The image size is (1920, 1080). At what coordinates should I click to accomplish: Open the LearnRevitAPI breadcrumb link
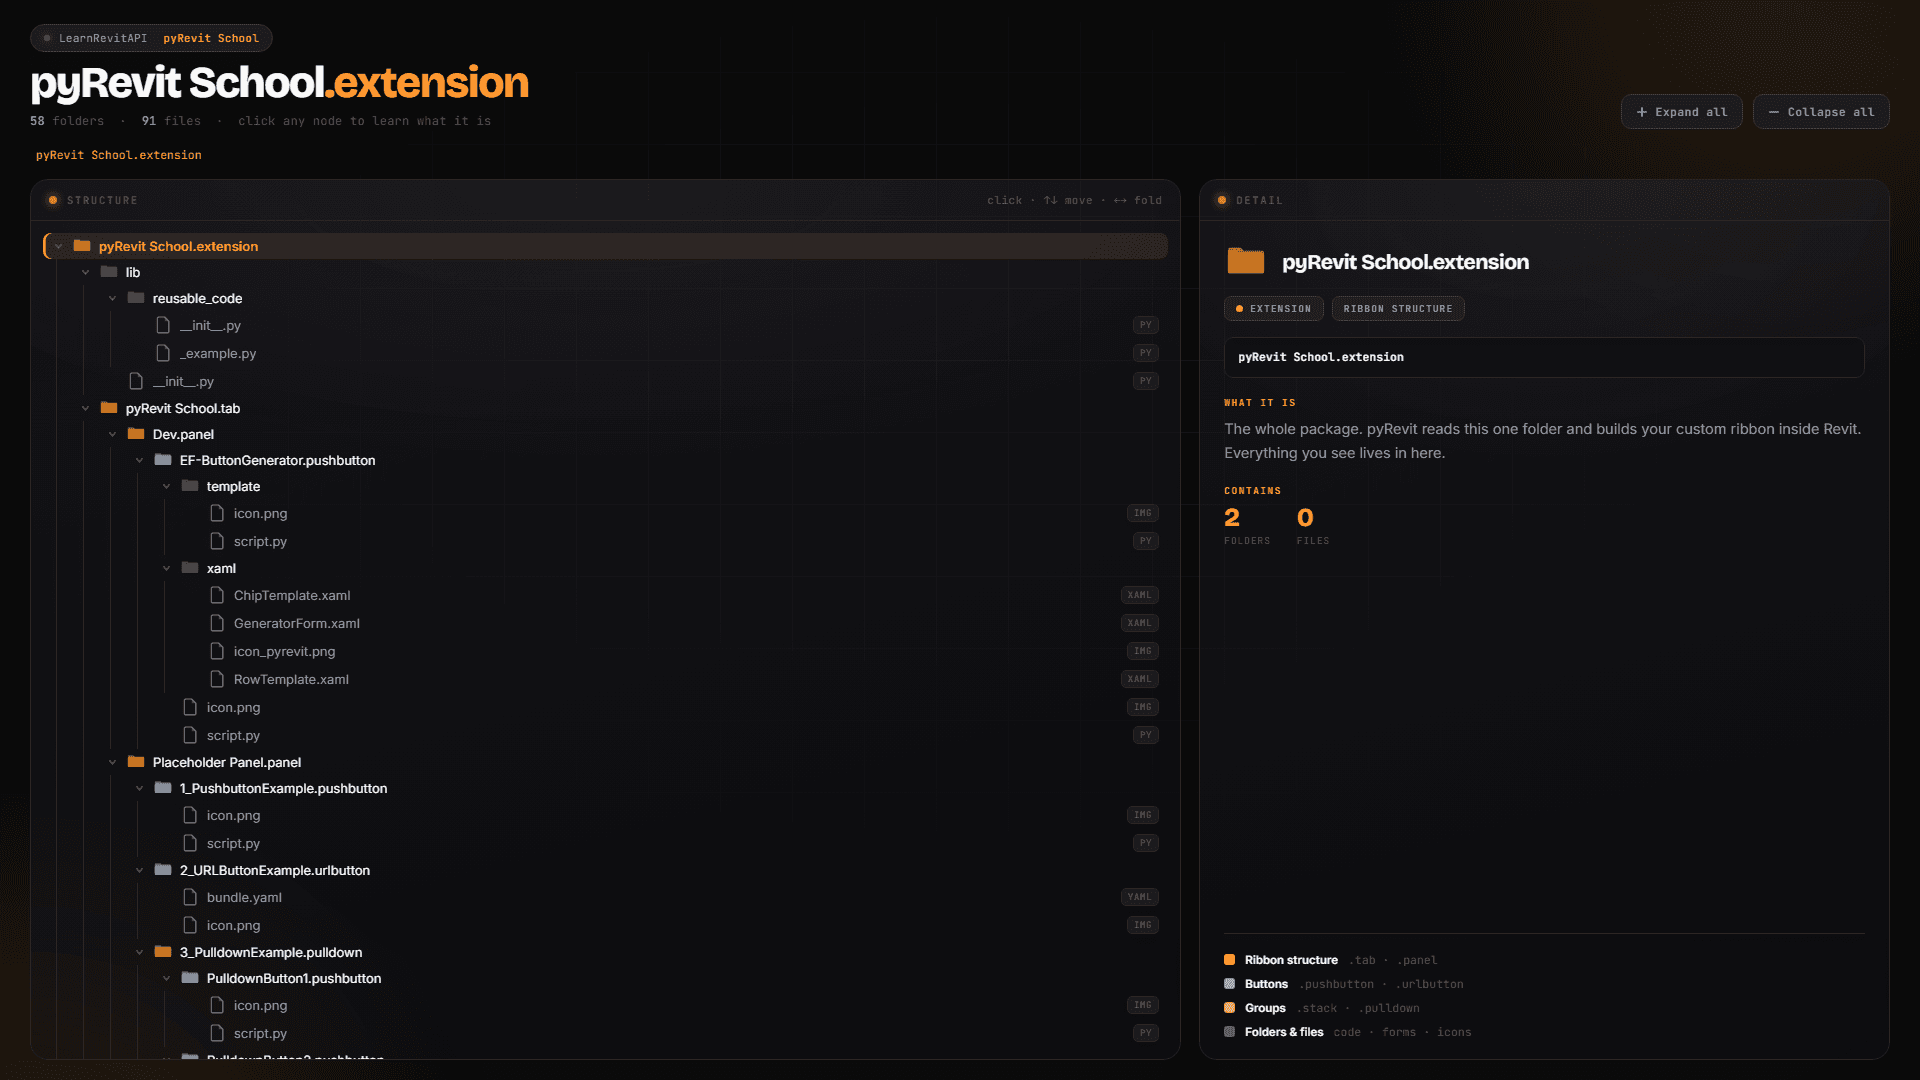(x=102, y=38)
